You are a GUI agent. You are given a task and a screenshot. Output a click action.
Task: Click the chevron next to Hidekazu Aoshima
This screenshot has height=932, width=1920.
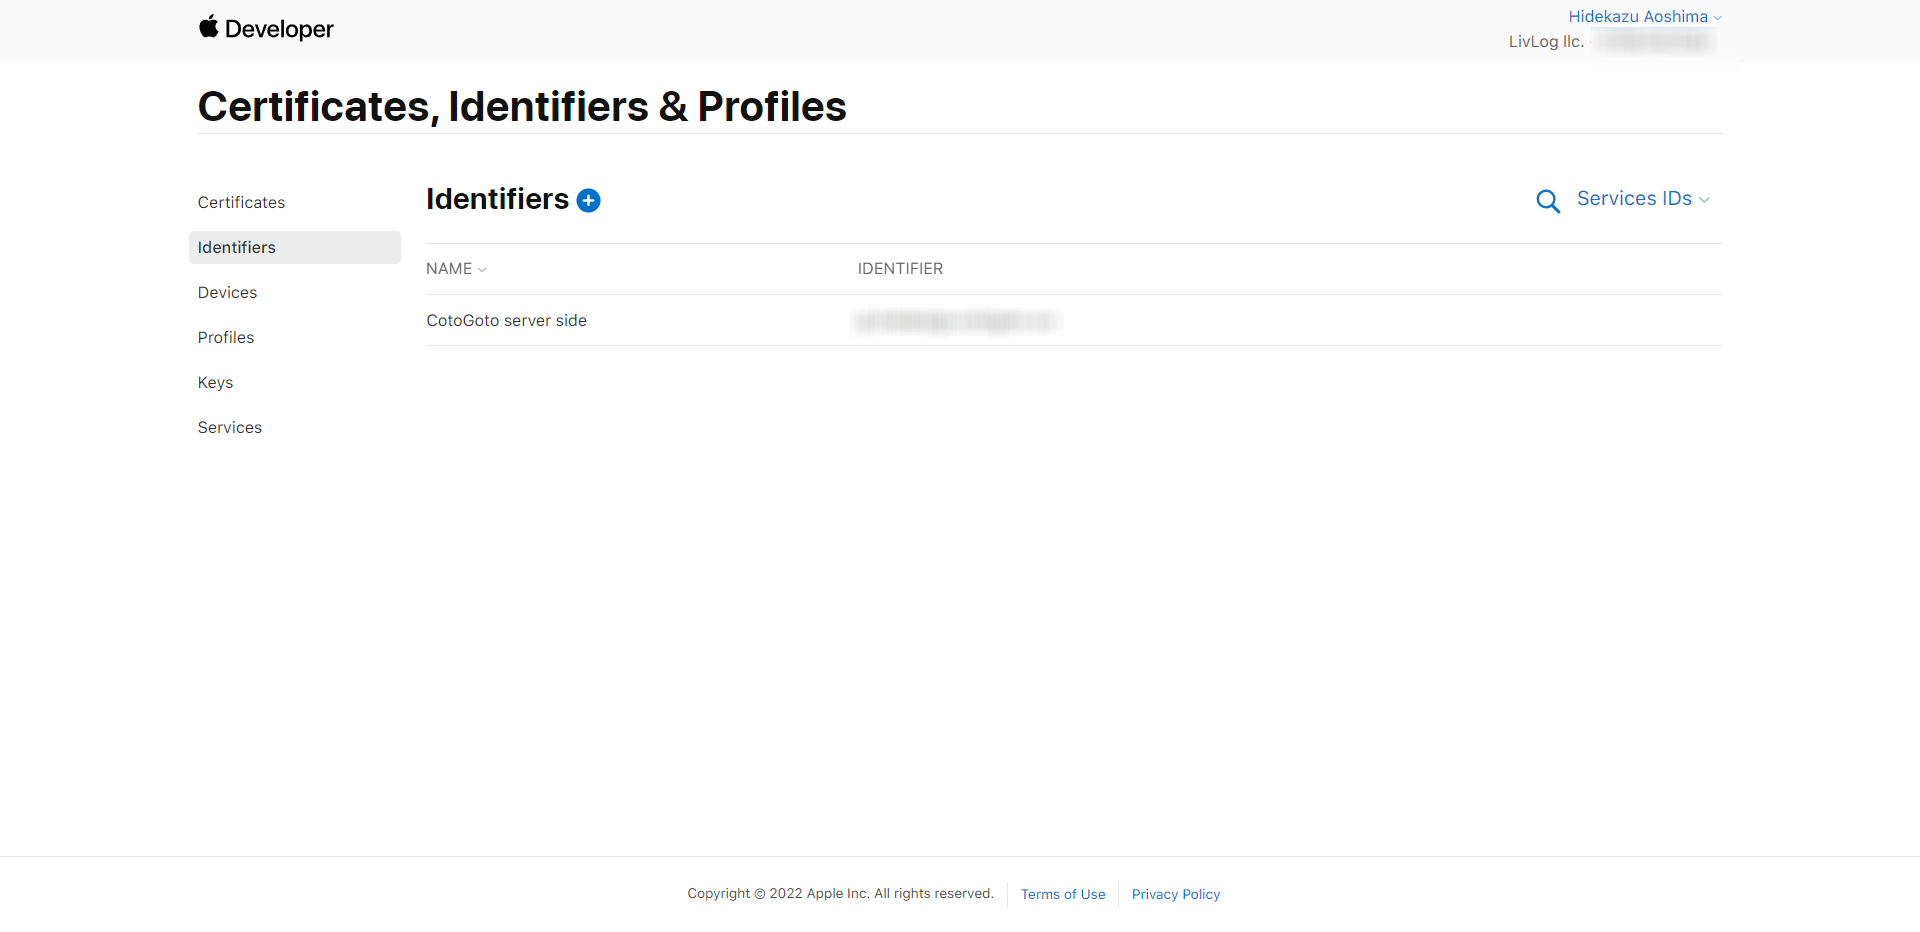click(1718, 18)
